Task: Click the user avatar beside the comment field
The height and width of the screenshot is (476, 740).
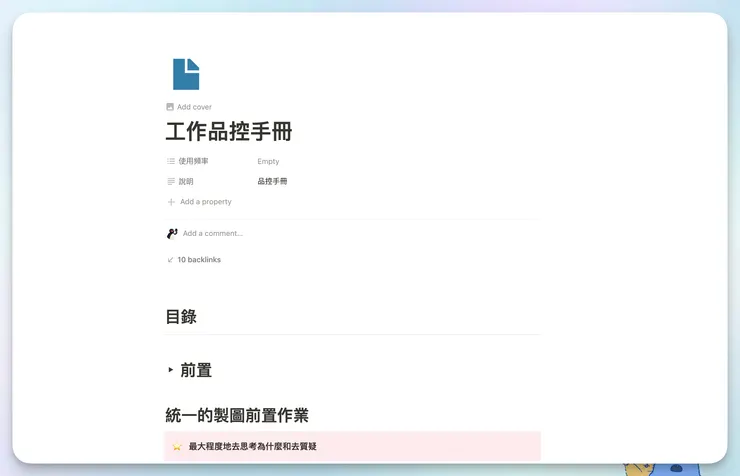Action: (172, 233)
